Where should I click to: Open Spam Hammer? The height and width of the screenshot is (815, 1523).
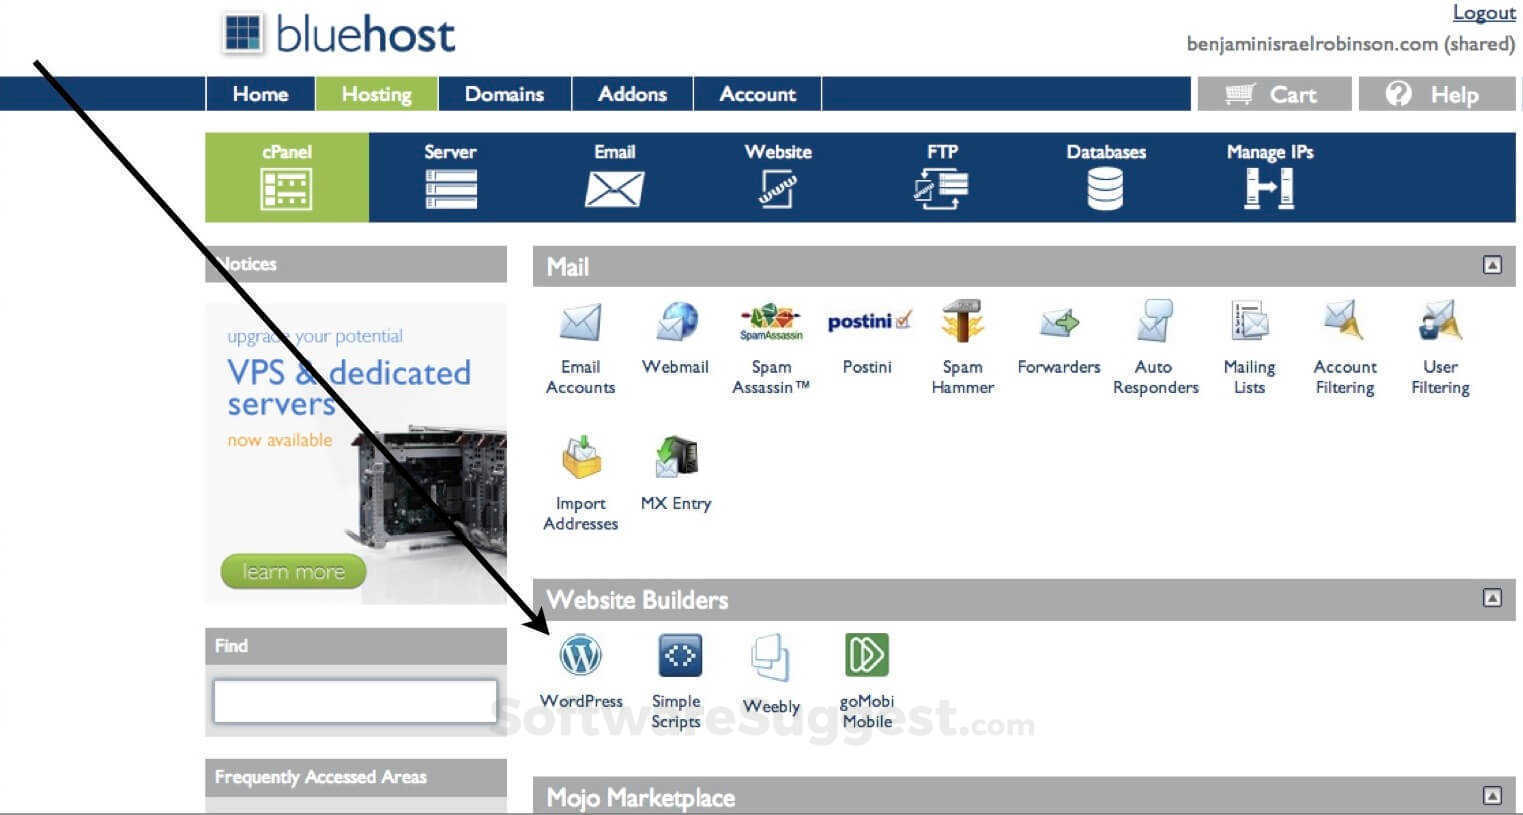click(962, 348)
